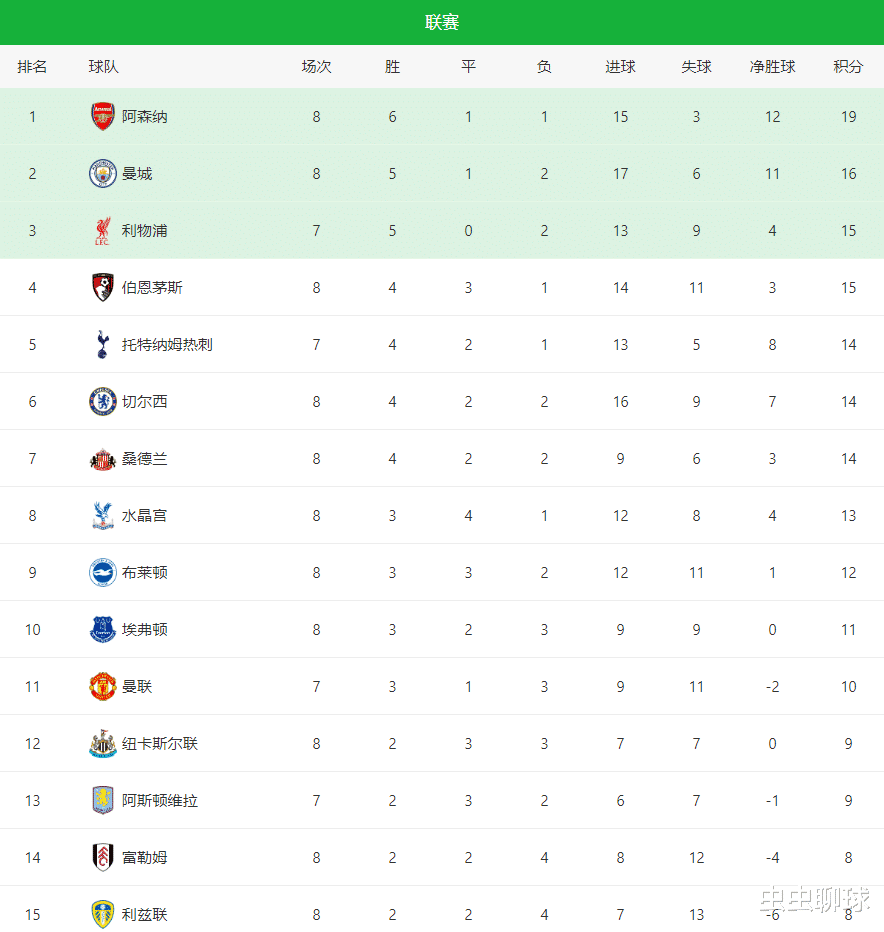Click the Chelsea club badge
Screen dimensions: 884x932
tap(103, 402)
